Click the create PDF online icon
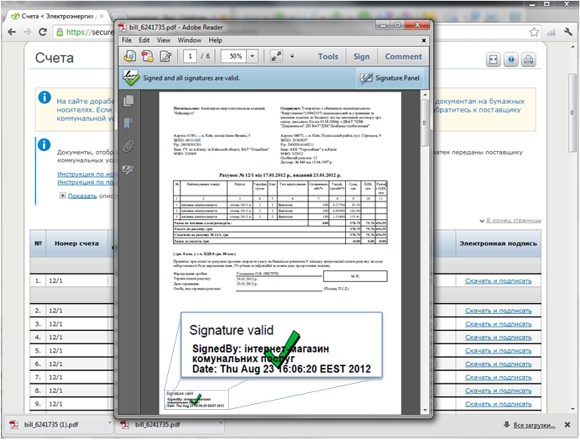This screenshot has width=580, height=440. click(x=147, y=56)
